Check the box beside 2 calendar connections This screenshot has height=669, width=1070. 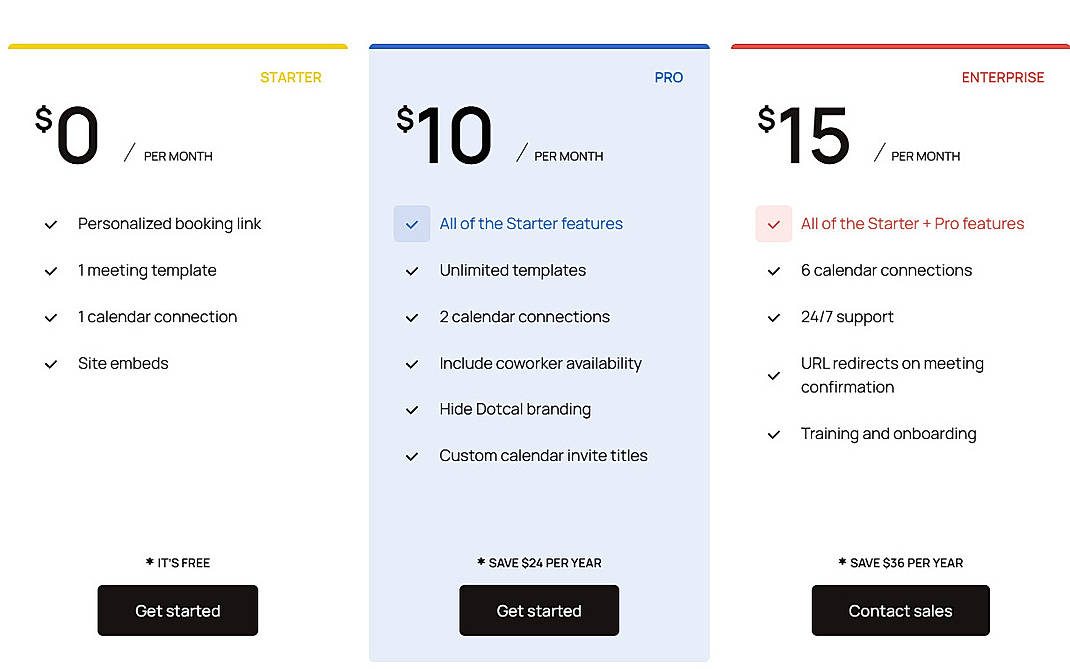[x=412, y=317]
